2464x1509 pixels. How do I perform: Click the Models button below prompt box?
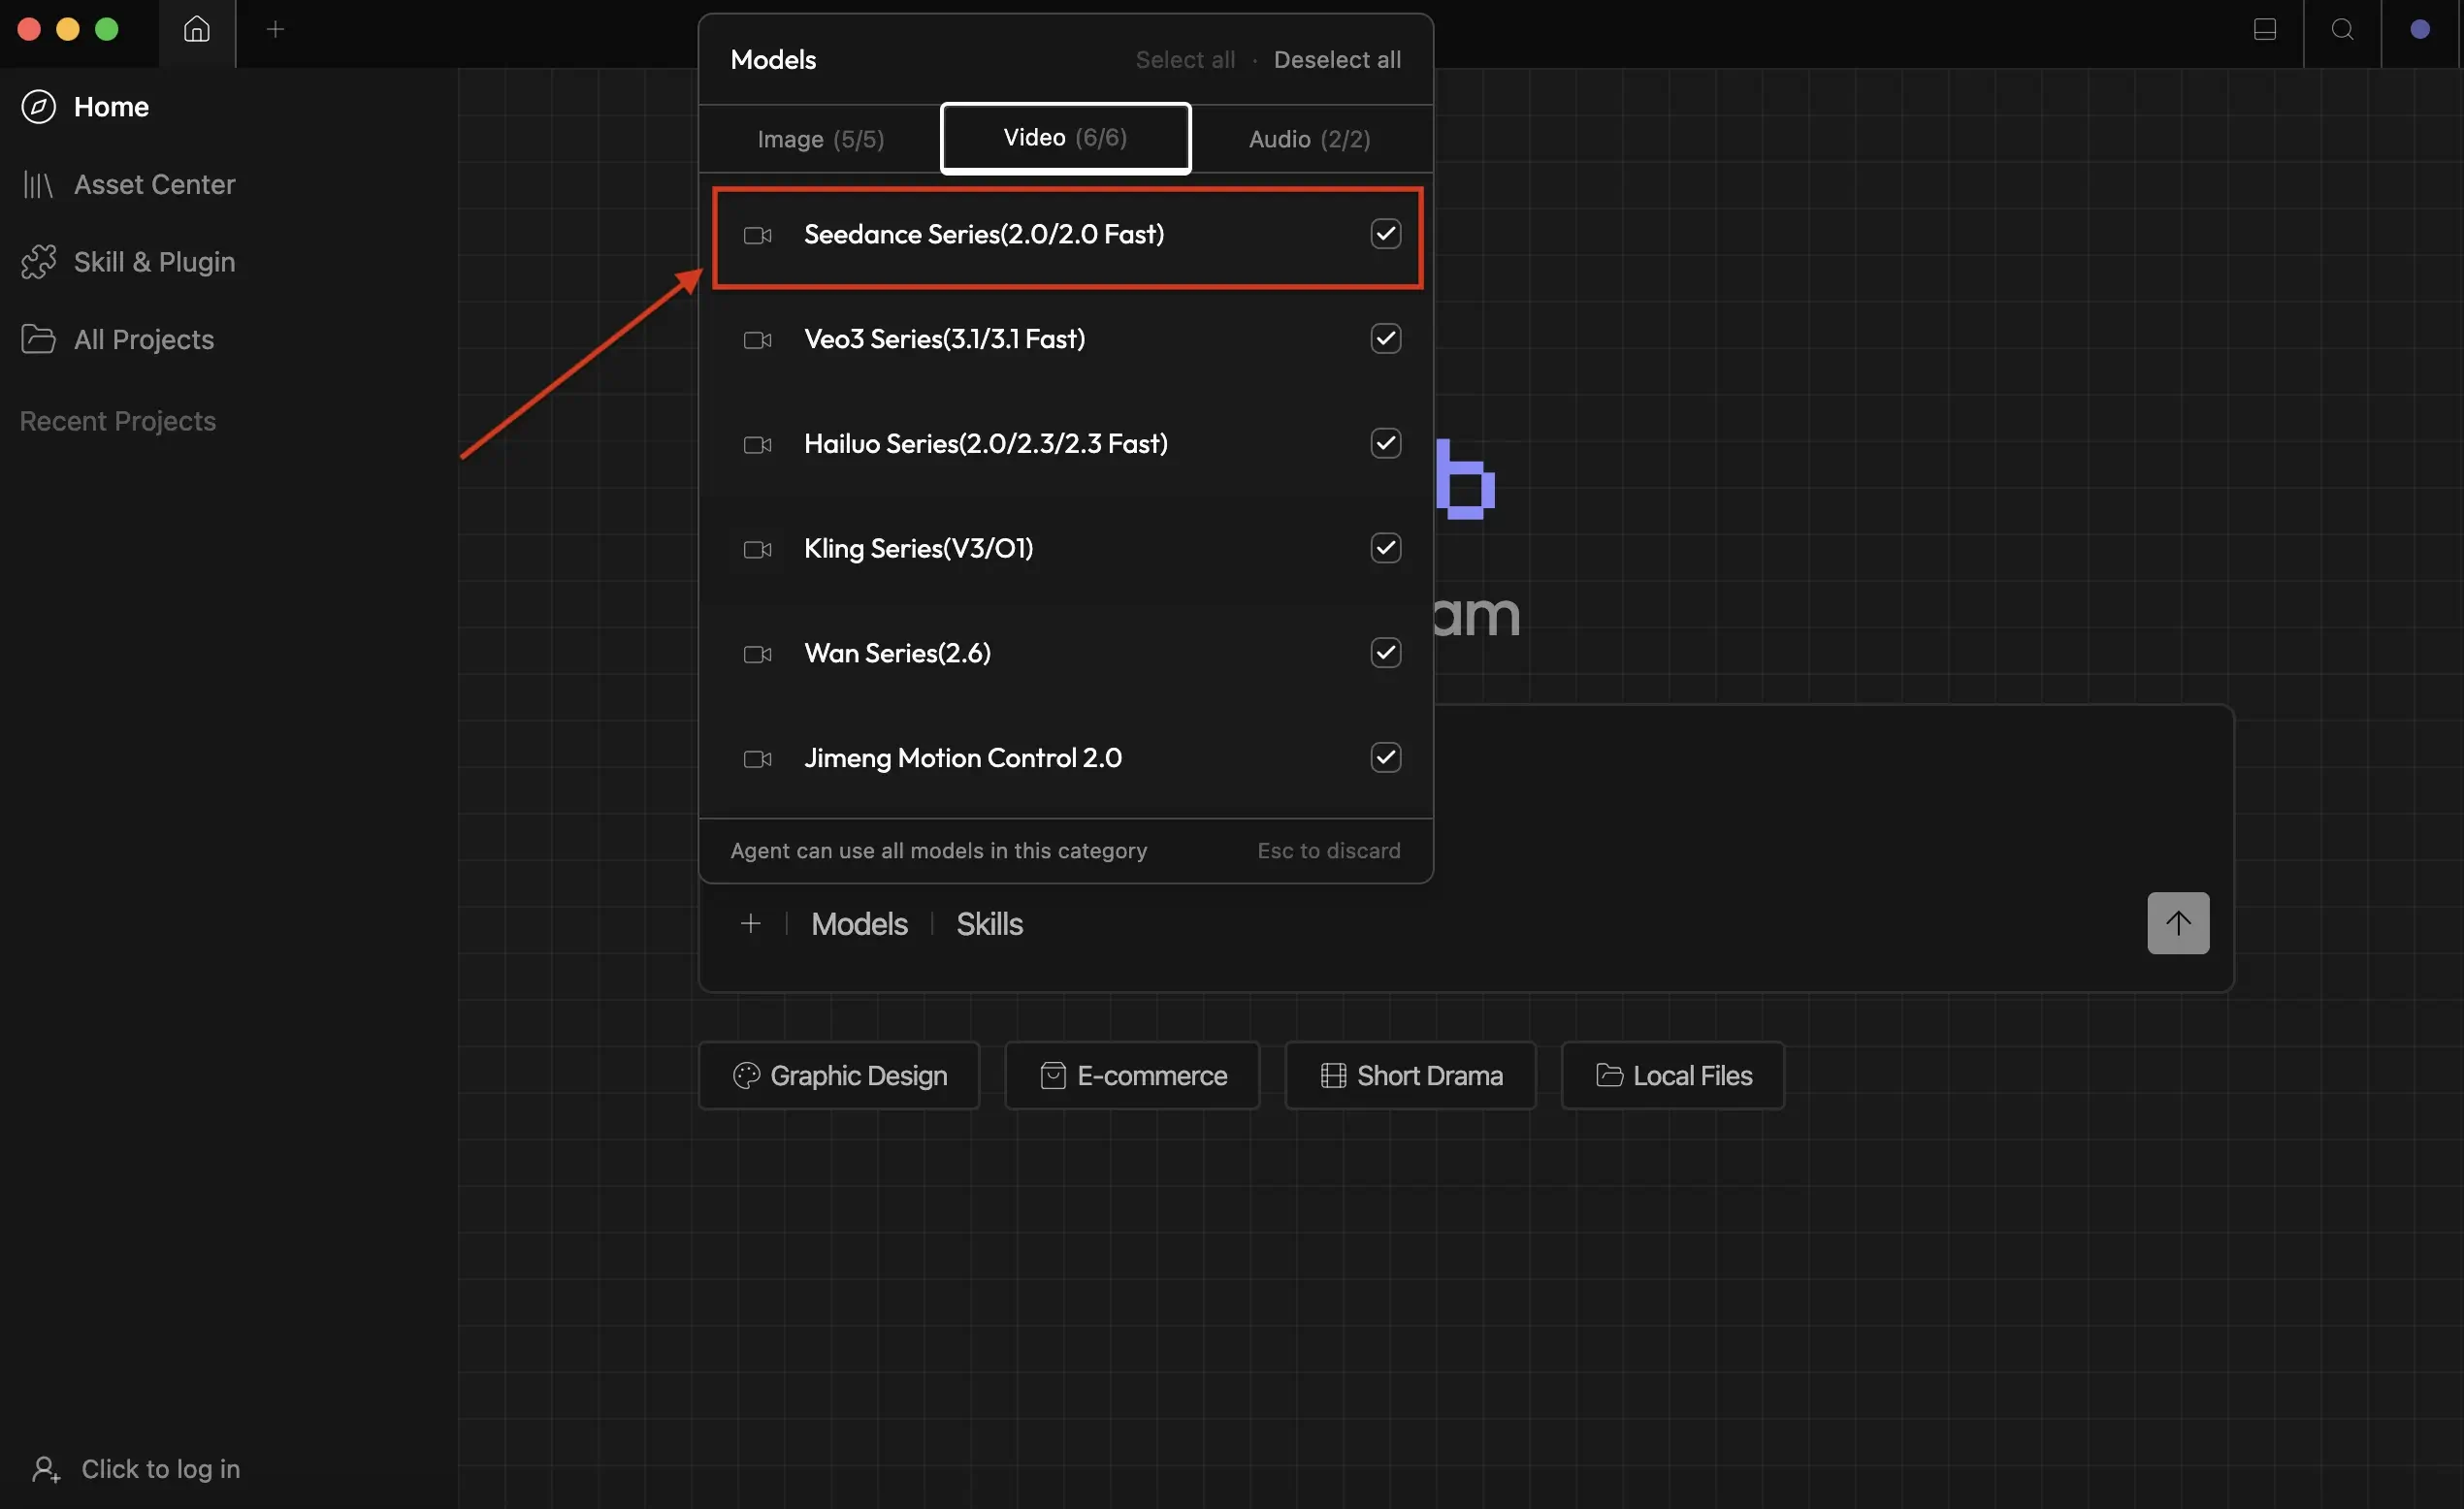pos(859,923)
